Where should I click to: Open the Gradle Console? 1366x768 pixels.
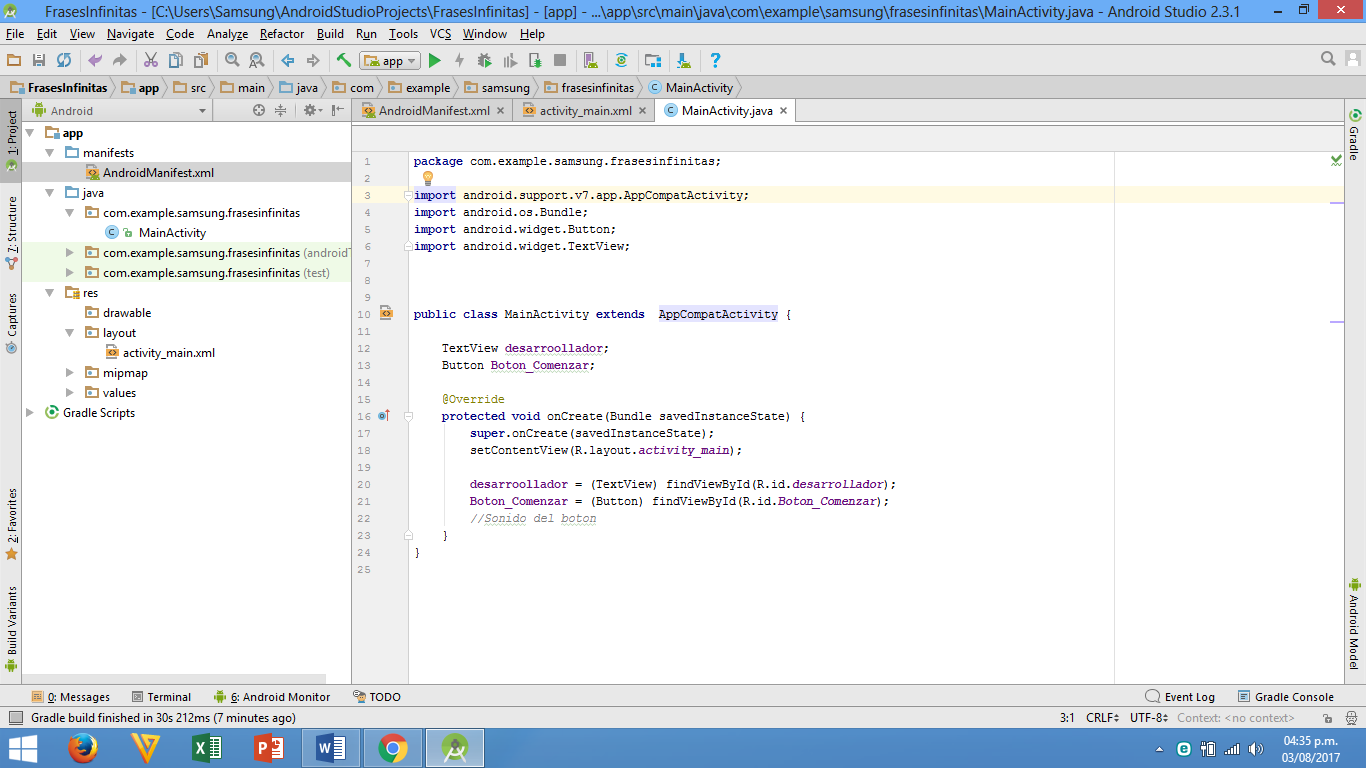(1286, 697)
